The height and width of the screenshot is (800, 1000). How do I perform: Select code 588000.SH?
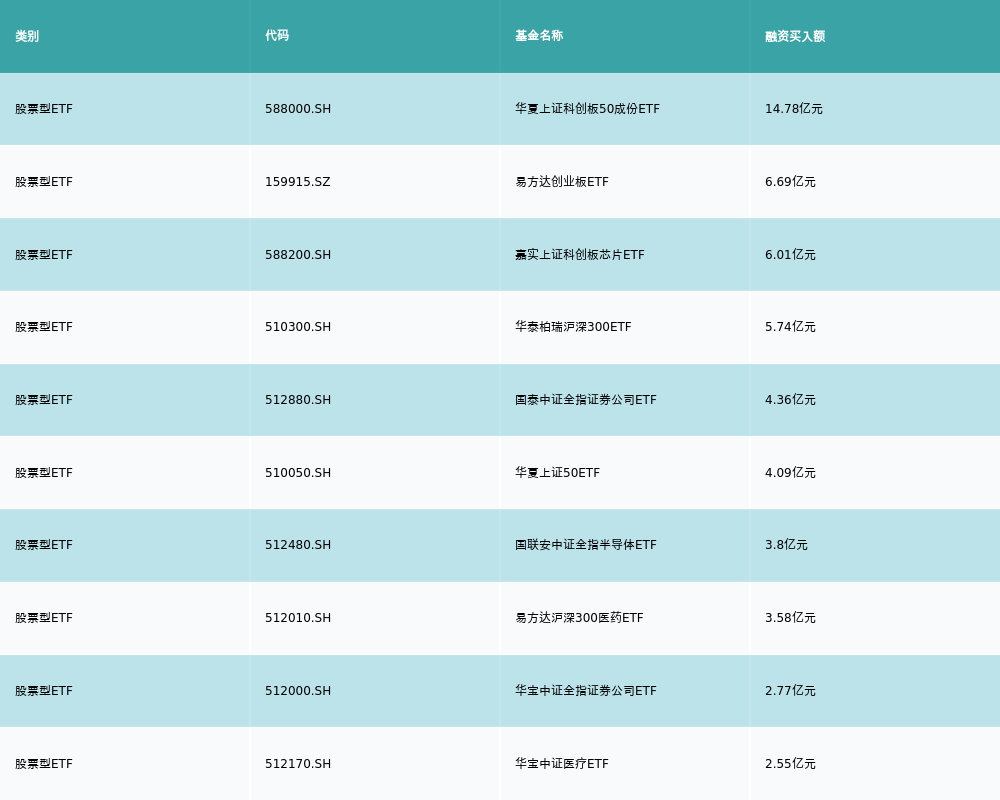[298, 109]
